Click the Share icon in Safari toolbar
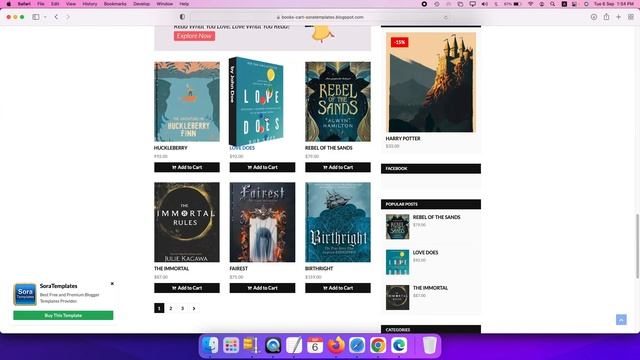Image resolution: width=640 pixels, height=360 pixels. pyautogui.click(x=607, y=17)
